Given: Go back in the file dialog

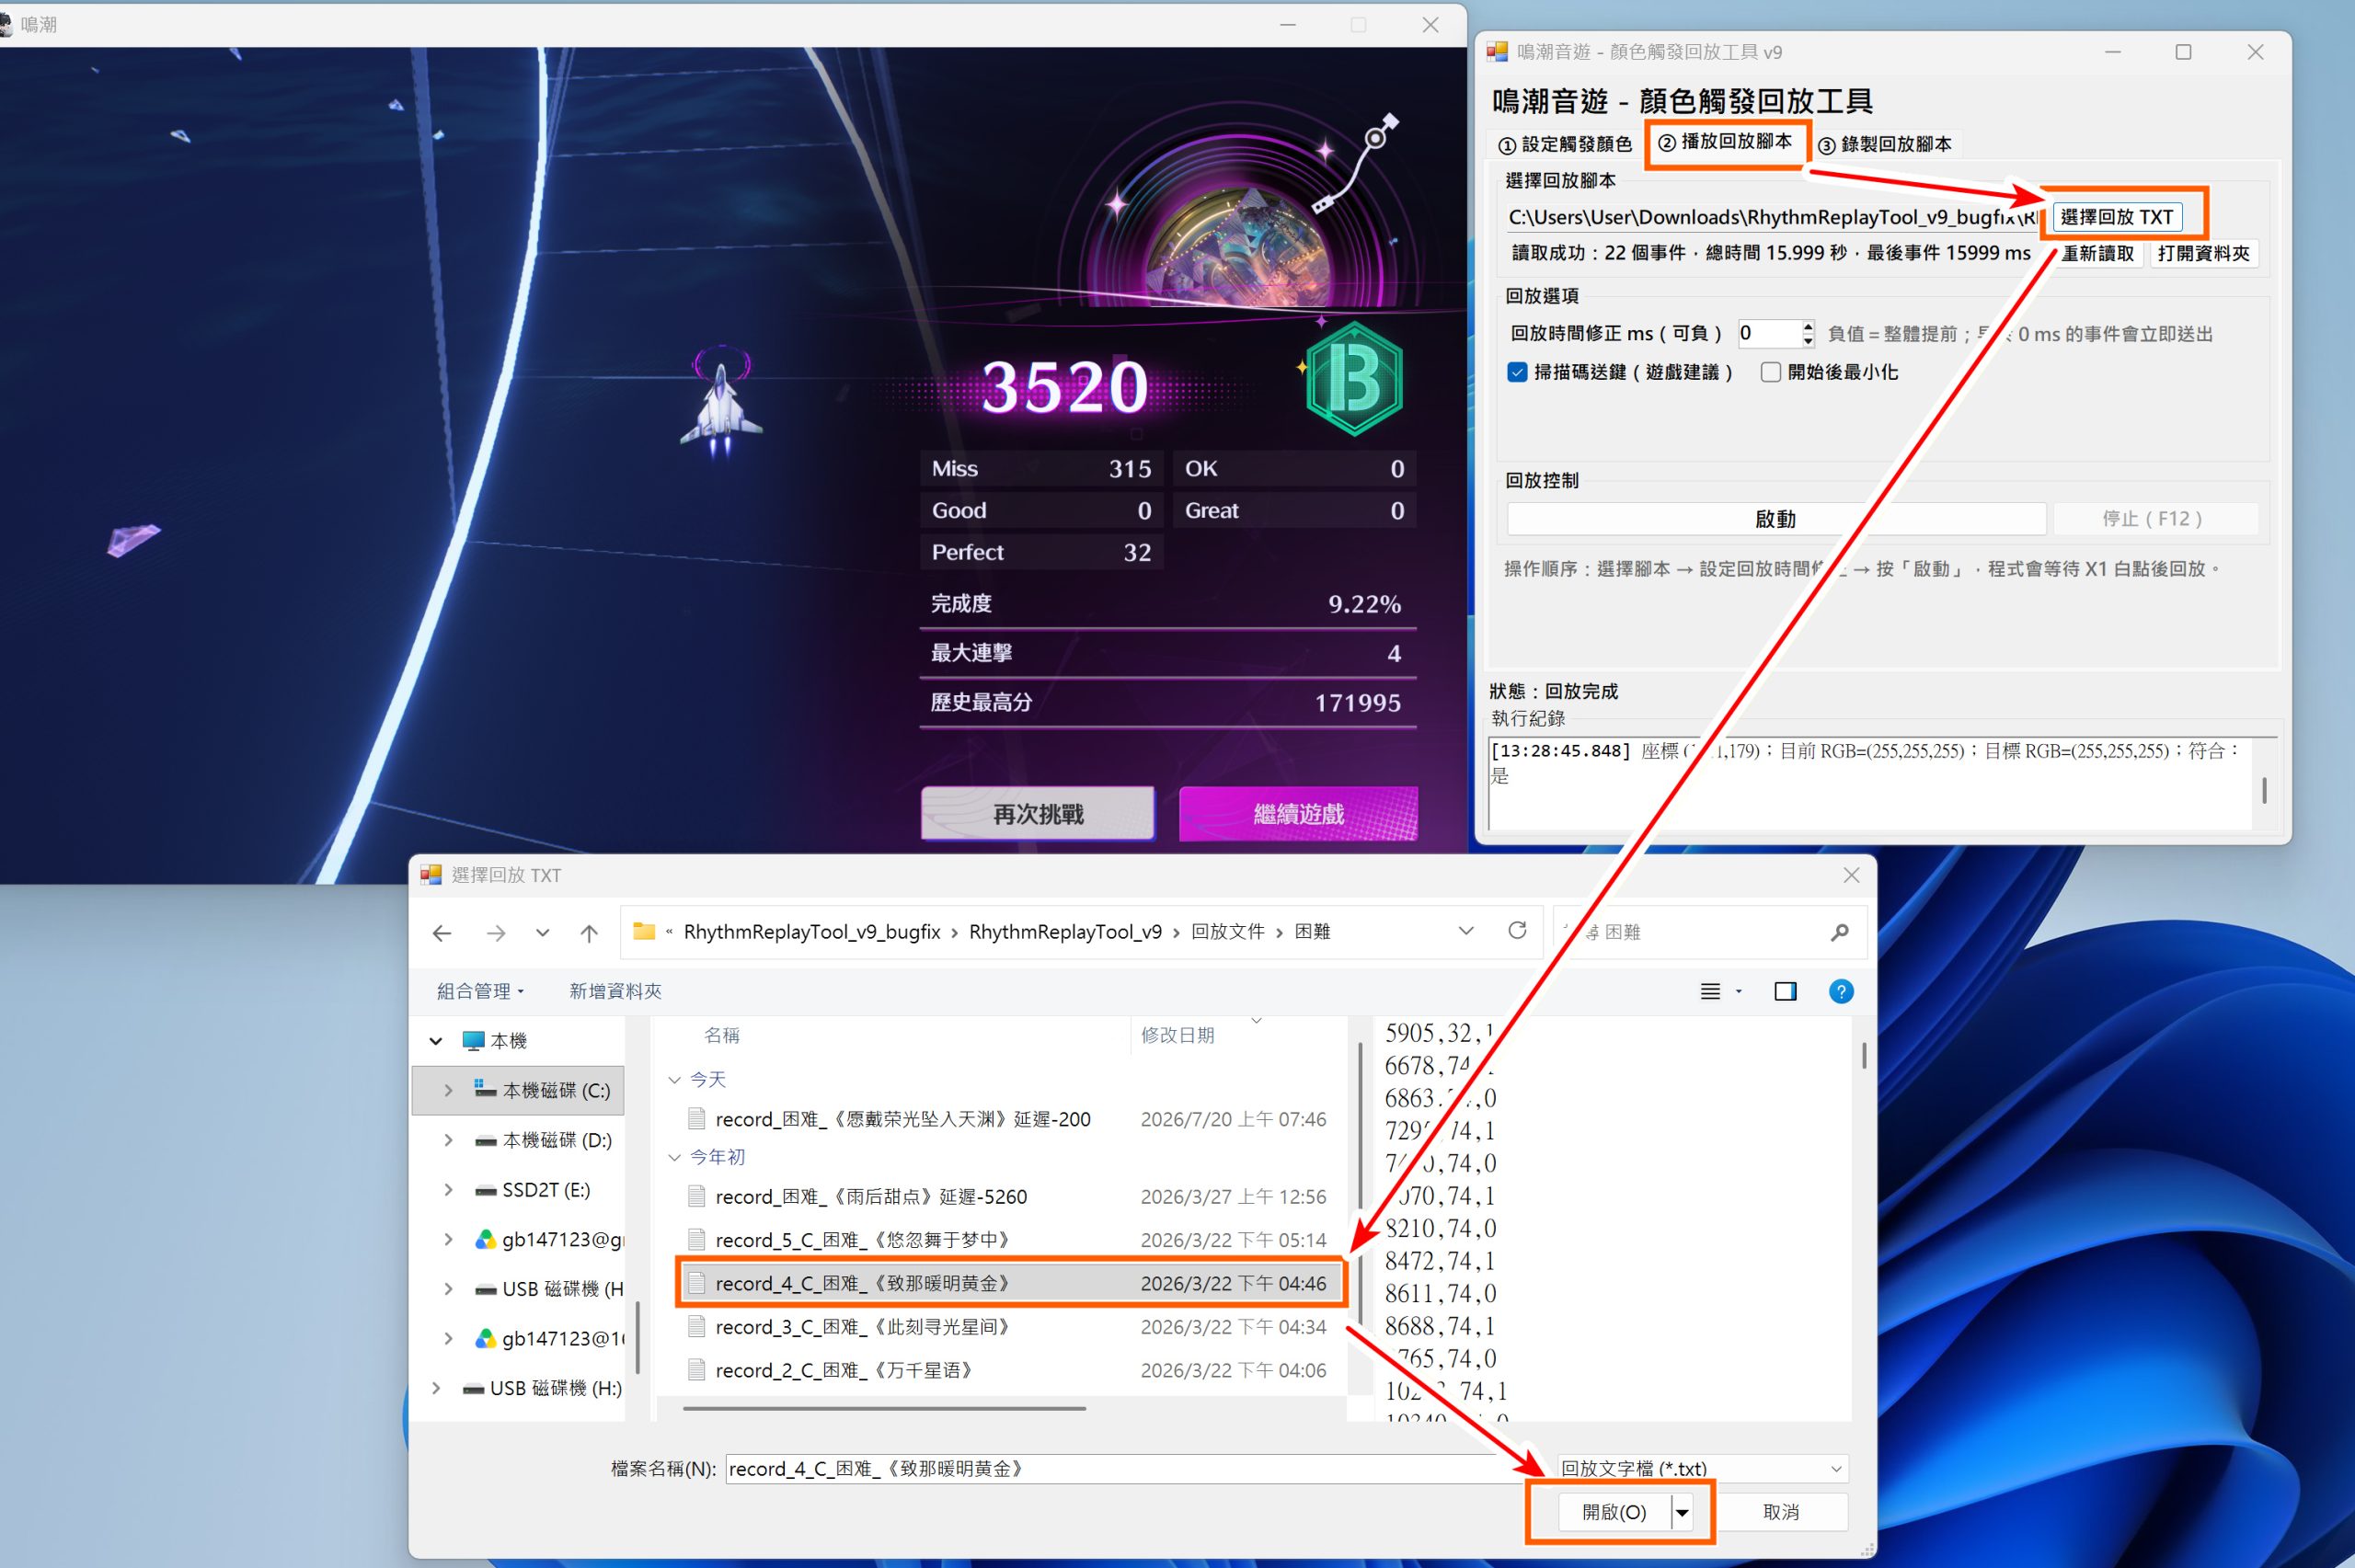Looking at the screenshot, I should tap(441, 933).
